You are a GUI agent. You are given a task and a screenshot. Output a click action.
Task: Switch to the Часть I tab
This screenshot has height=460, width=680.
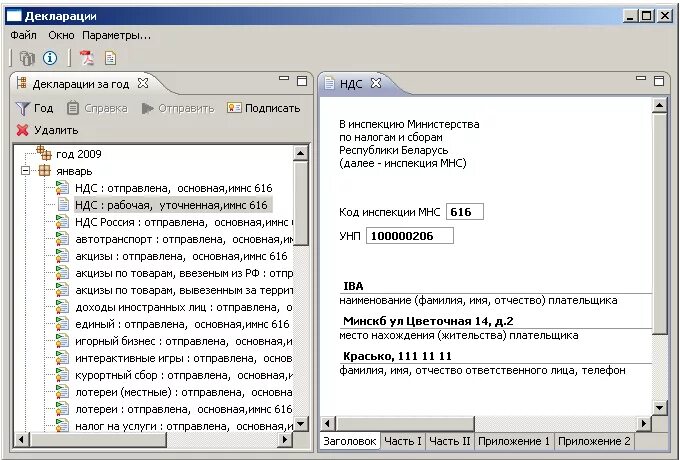click(403, 441)
